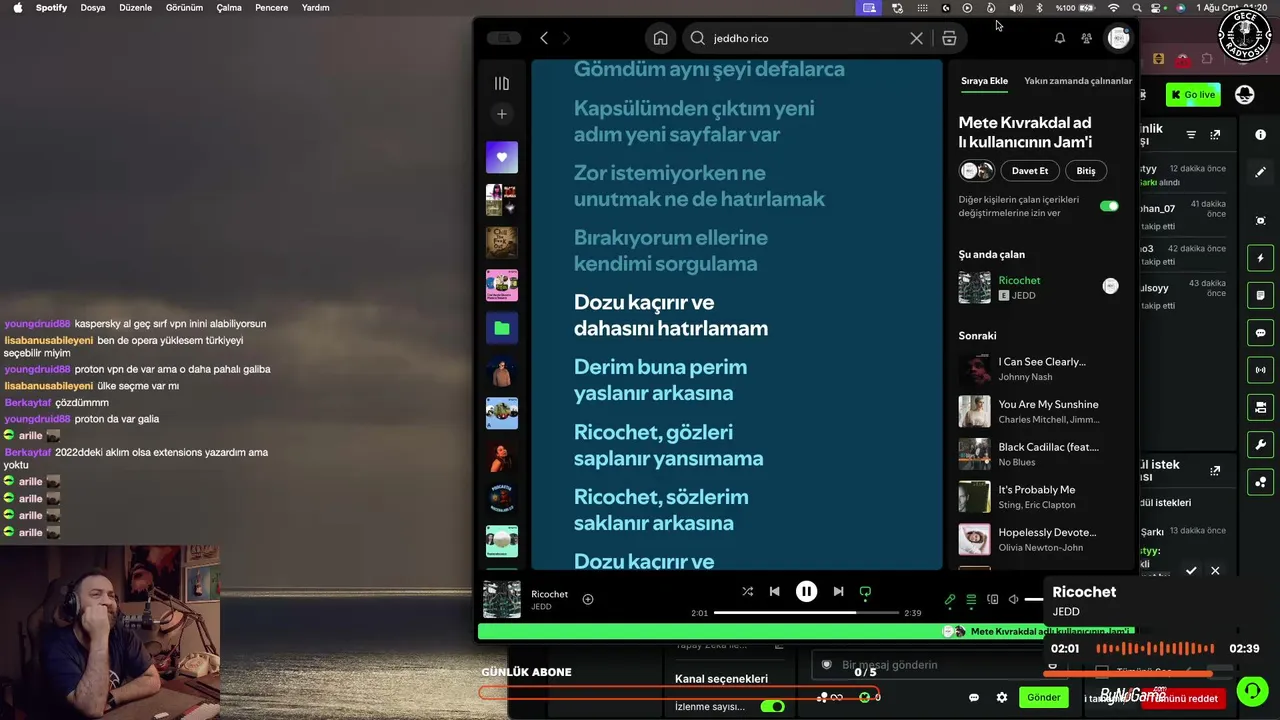Switch to Sıraya Ekle tab
The width and height of the screenshot is (1280, 720).
click(x=984, y=81)
